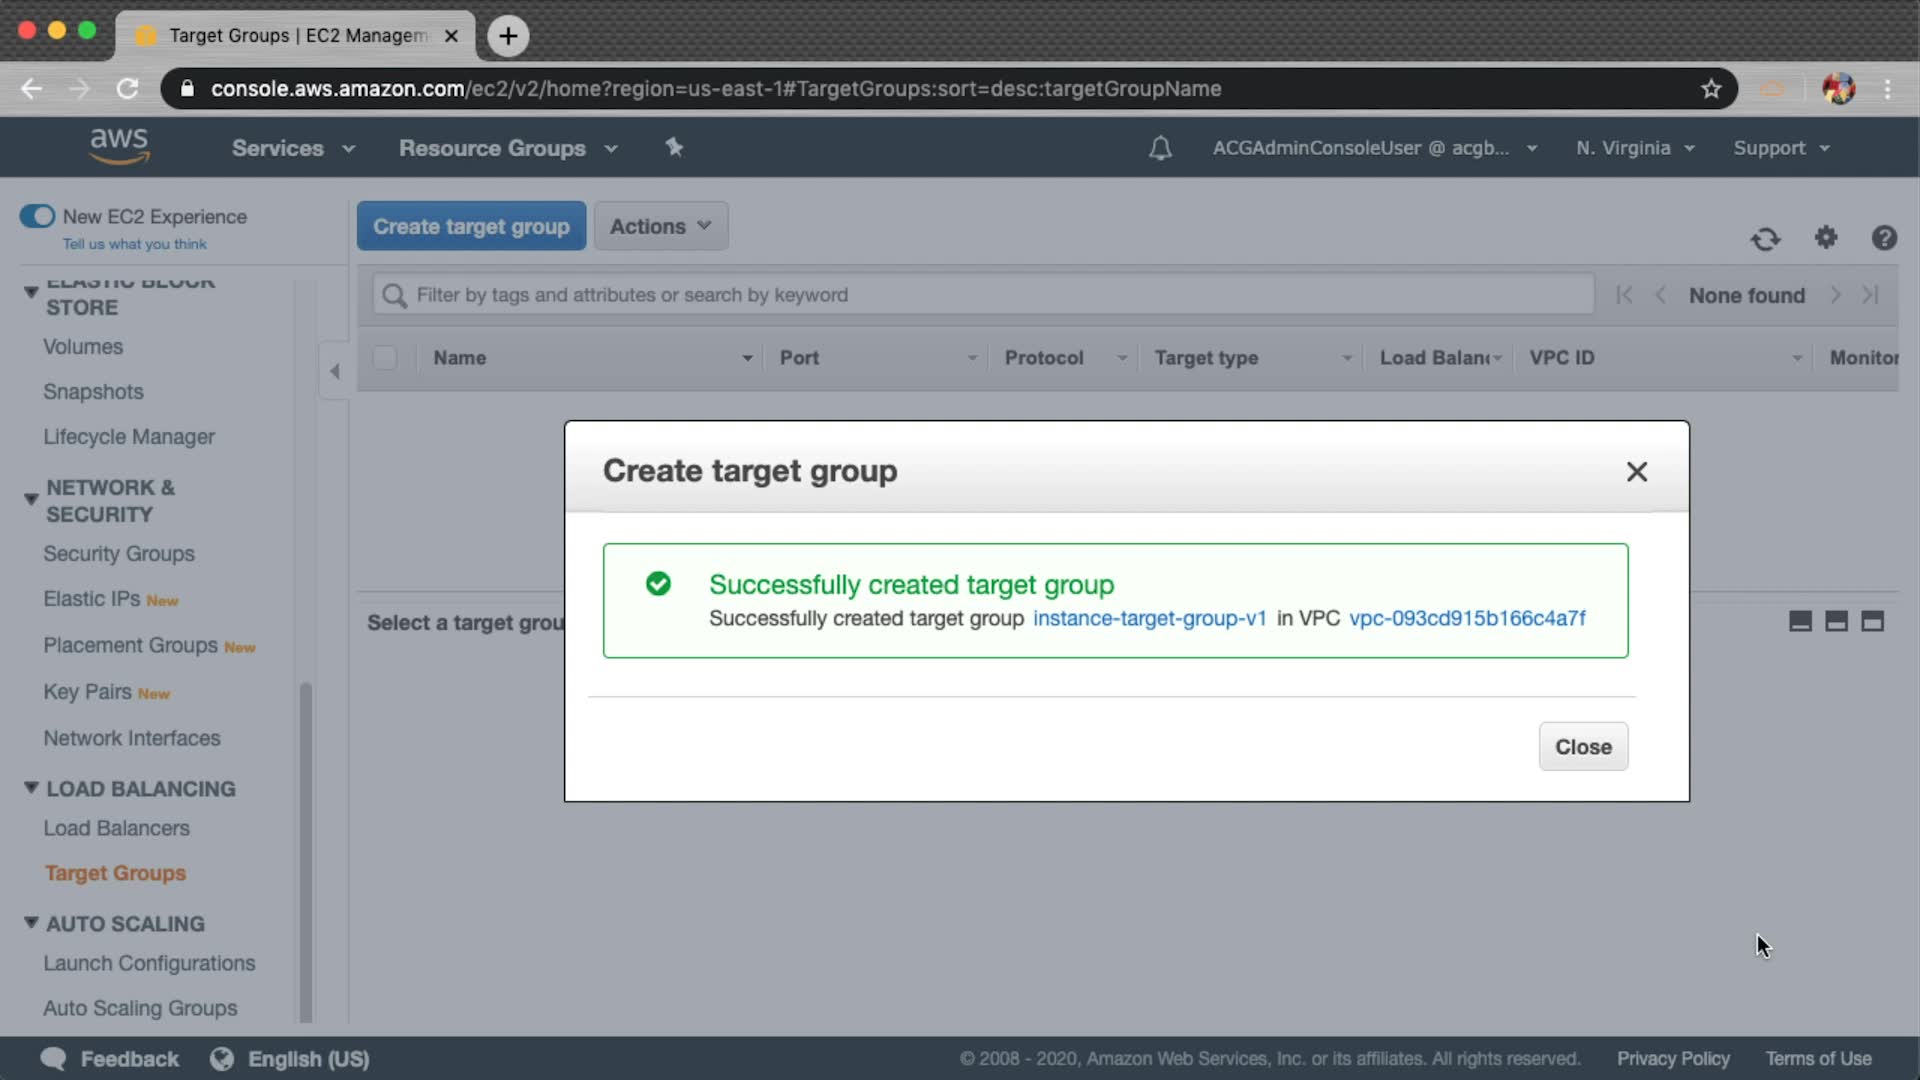Click the help question mark icon
The height and width of the screenshot is (1080, 1920).
click(x=1884, y=238)
